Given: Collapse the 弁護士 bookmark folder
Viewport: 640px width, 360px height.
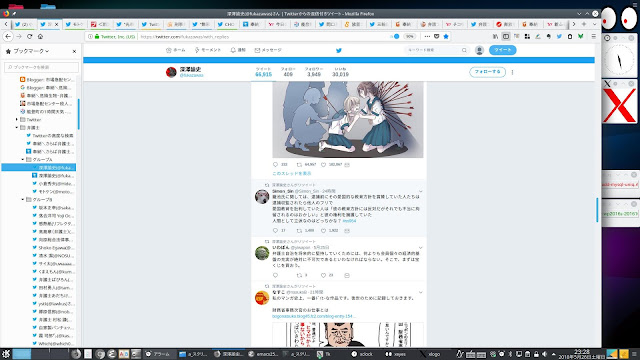Looking at the screenshot, I should click(17, 127).
